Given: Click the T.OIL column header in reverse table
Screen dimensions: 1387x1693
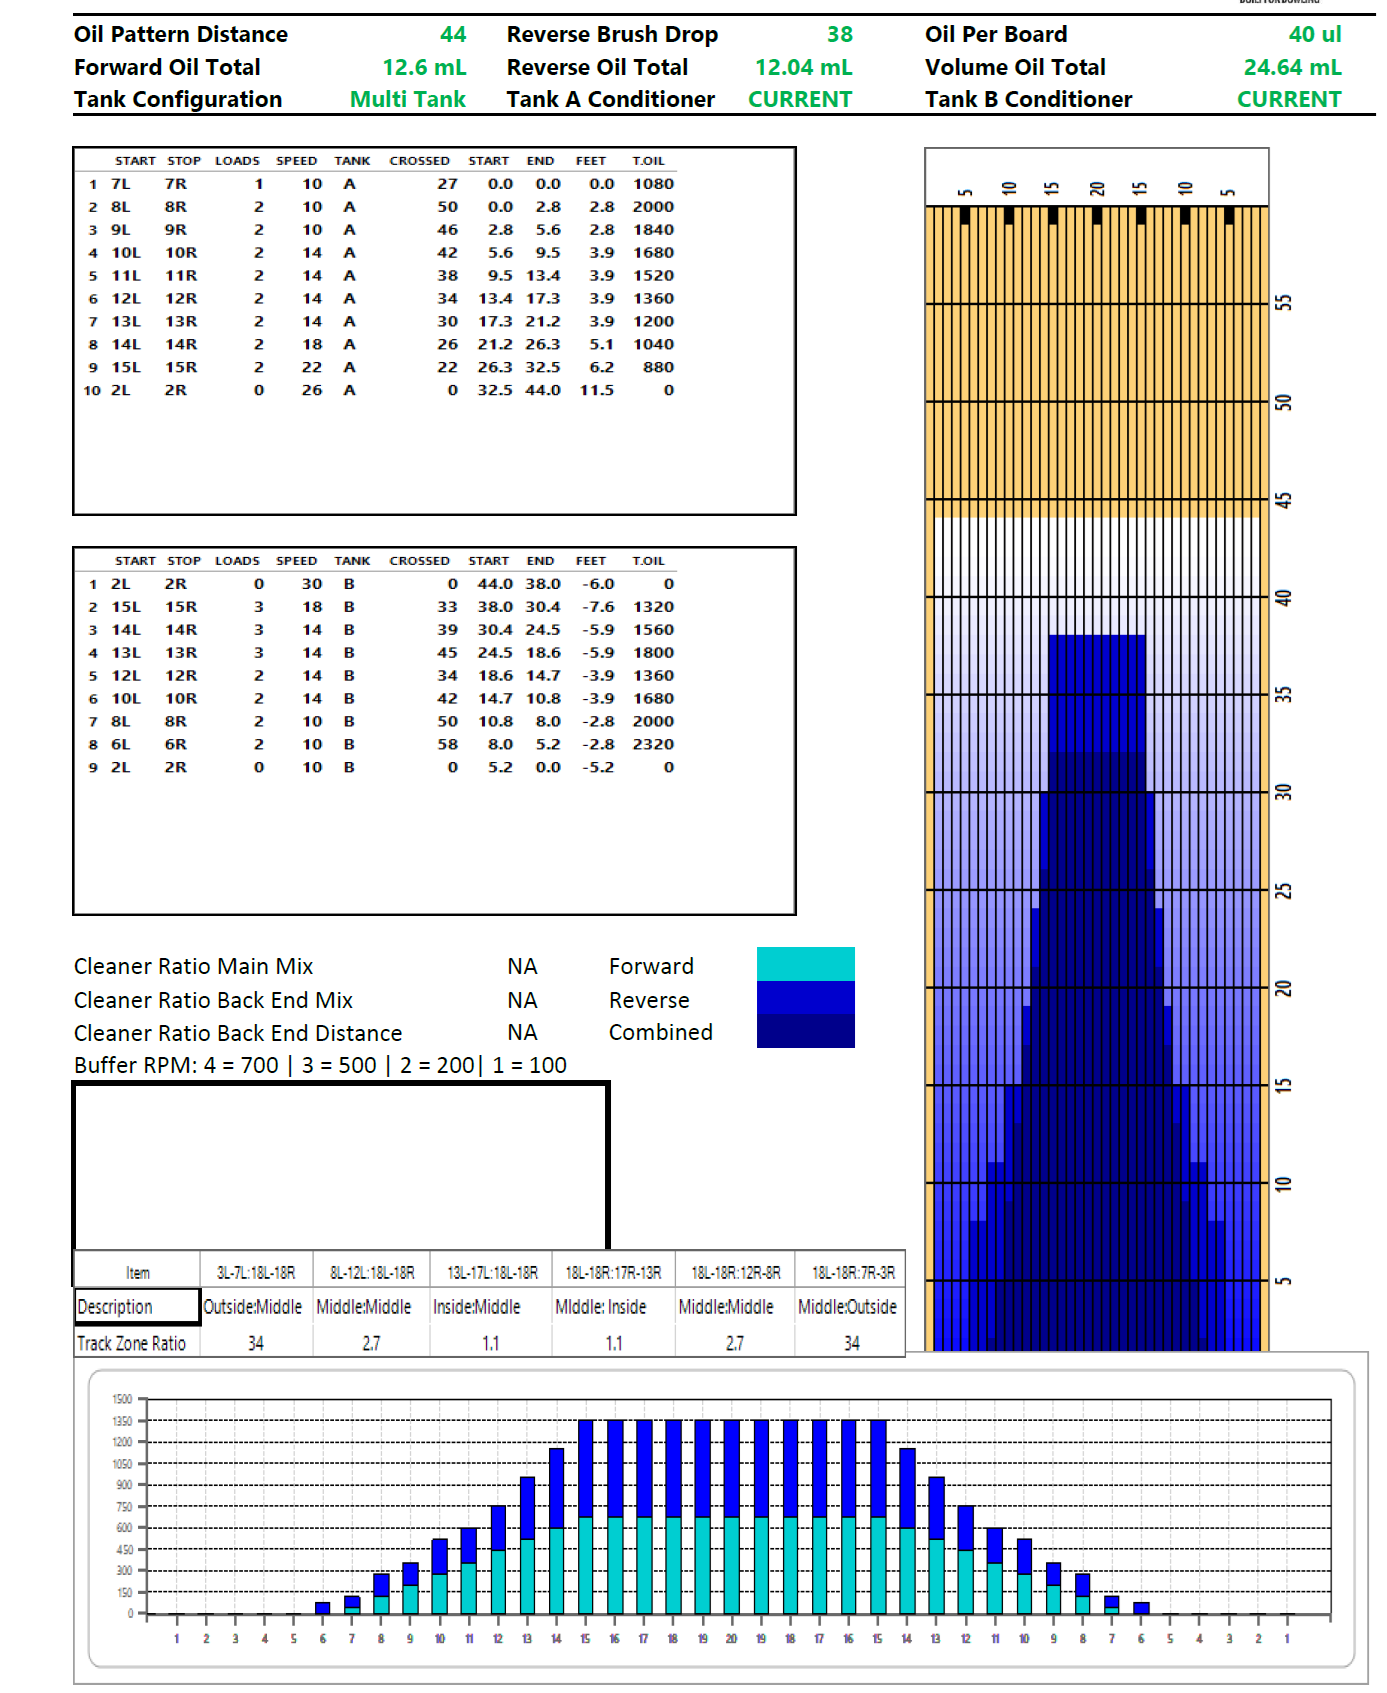Looking at the screenshot, I should pos(648,561).
